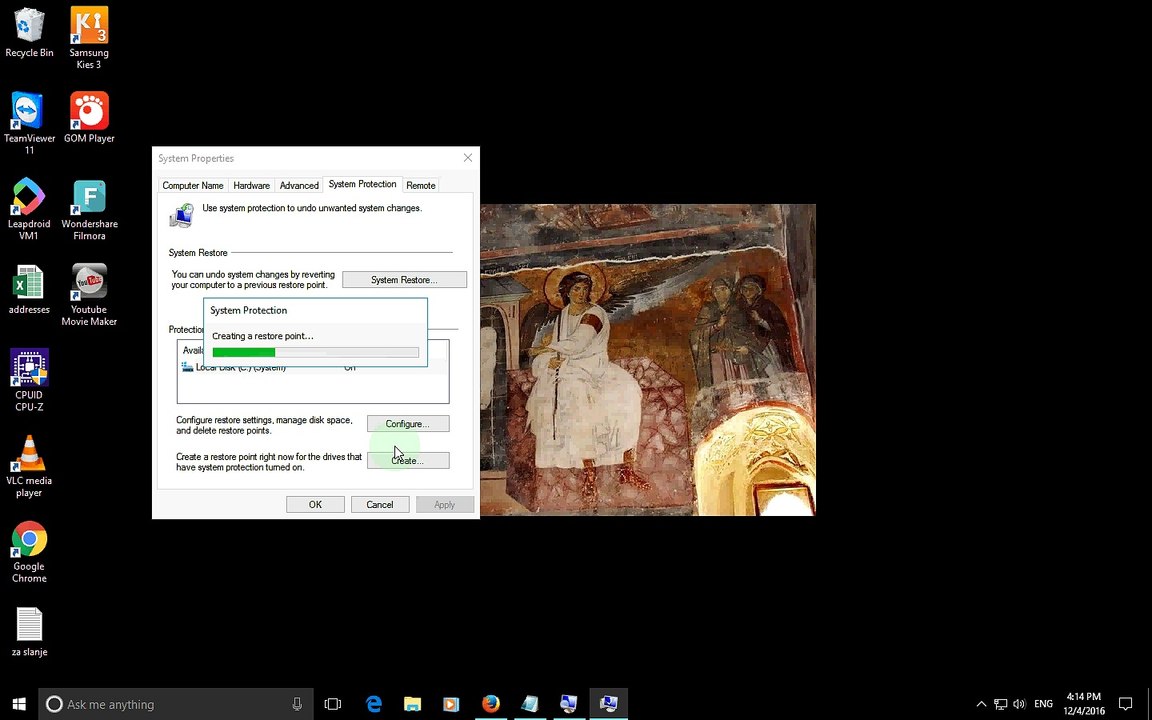Open the clock showing 4:14 PM
1152x720 pixels.
tap(1084, 704)
